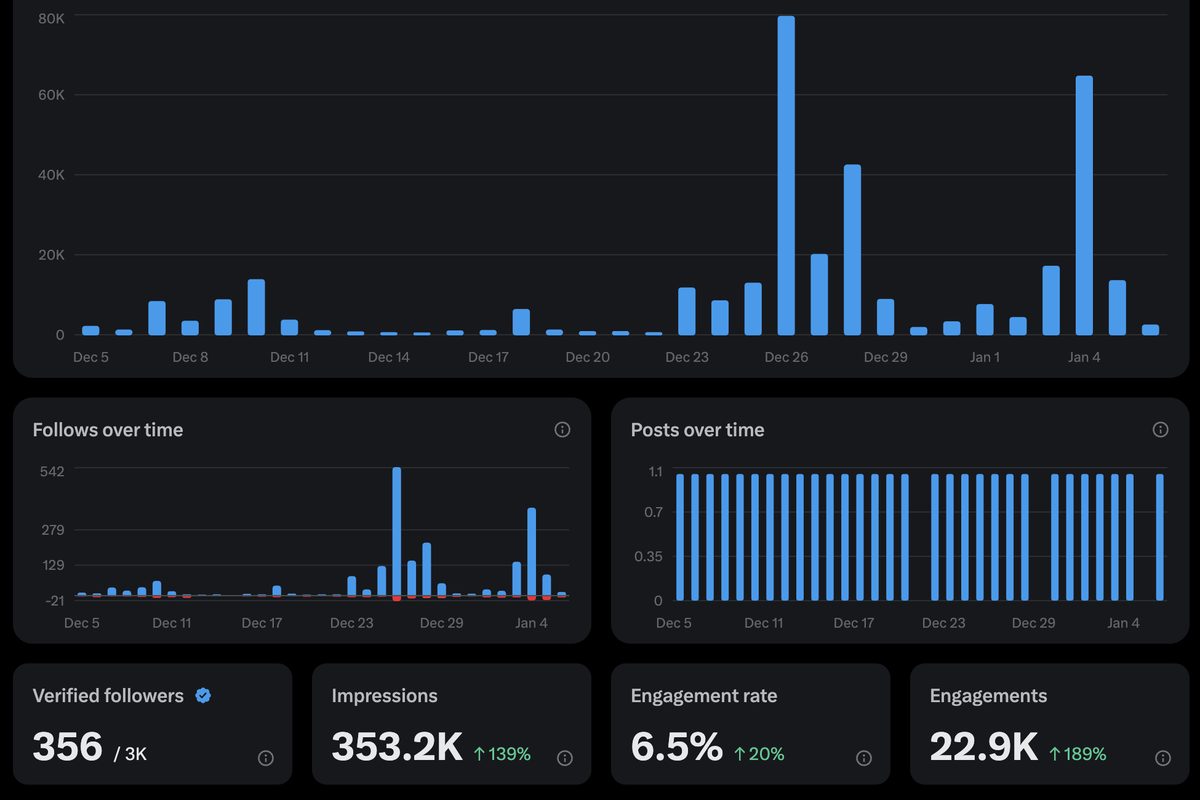Click the '353.2K' impressions value
1200x800 pixels.
click(x=397, y=747)
